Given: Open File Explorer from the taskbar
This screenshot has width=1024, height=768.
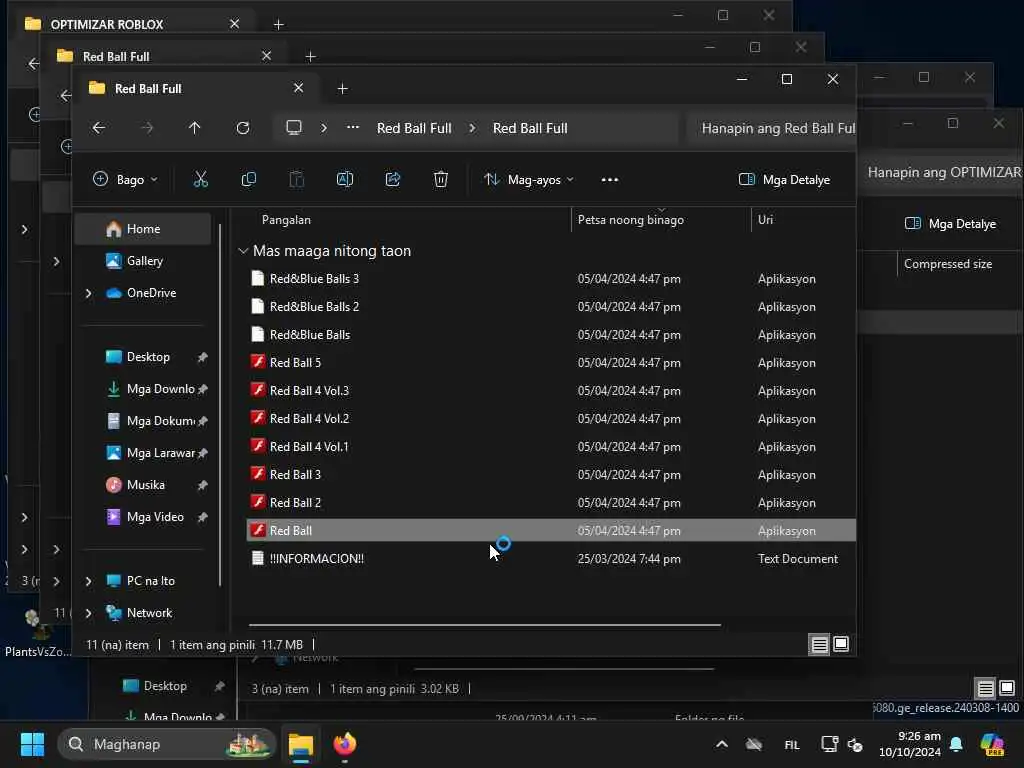Looking at the screenshot, I should pos(301,744).
